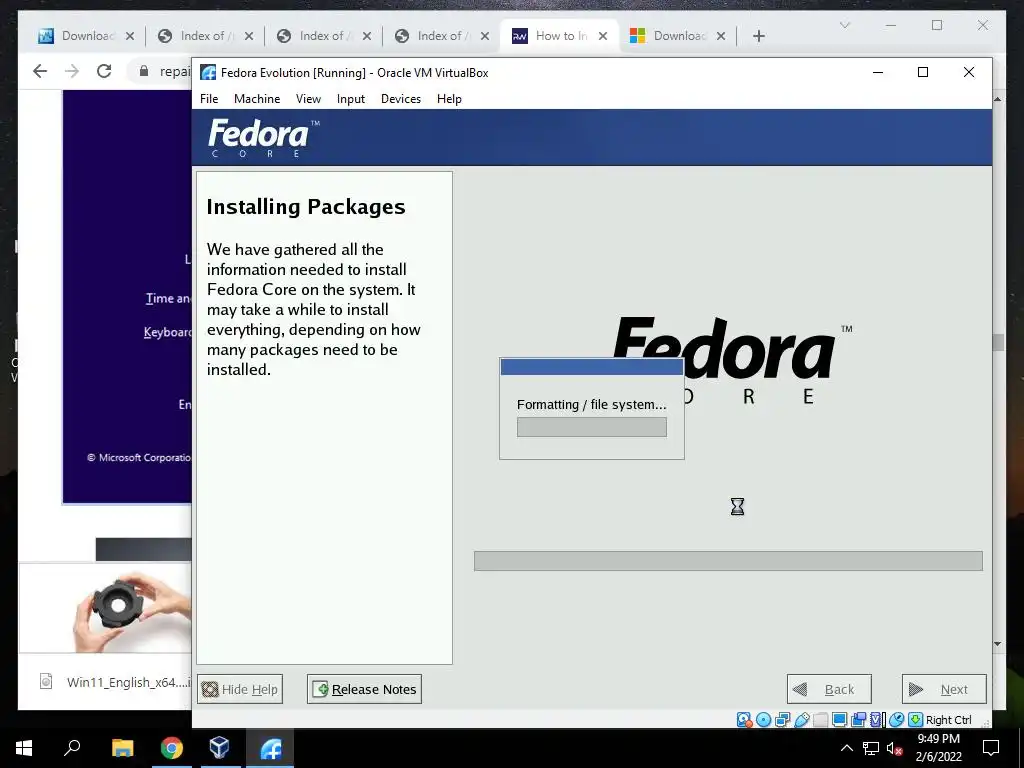Click the Fedora VM taskbar icon

[x=270, y=748]
